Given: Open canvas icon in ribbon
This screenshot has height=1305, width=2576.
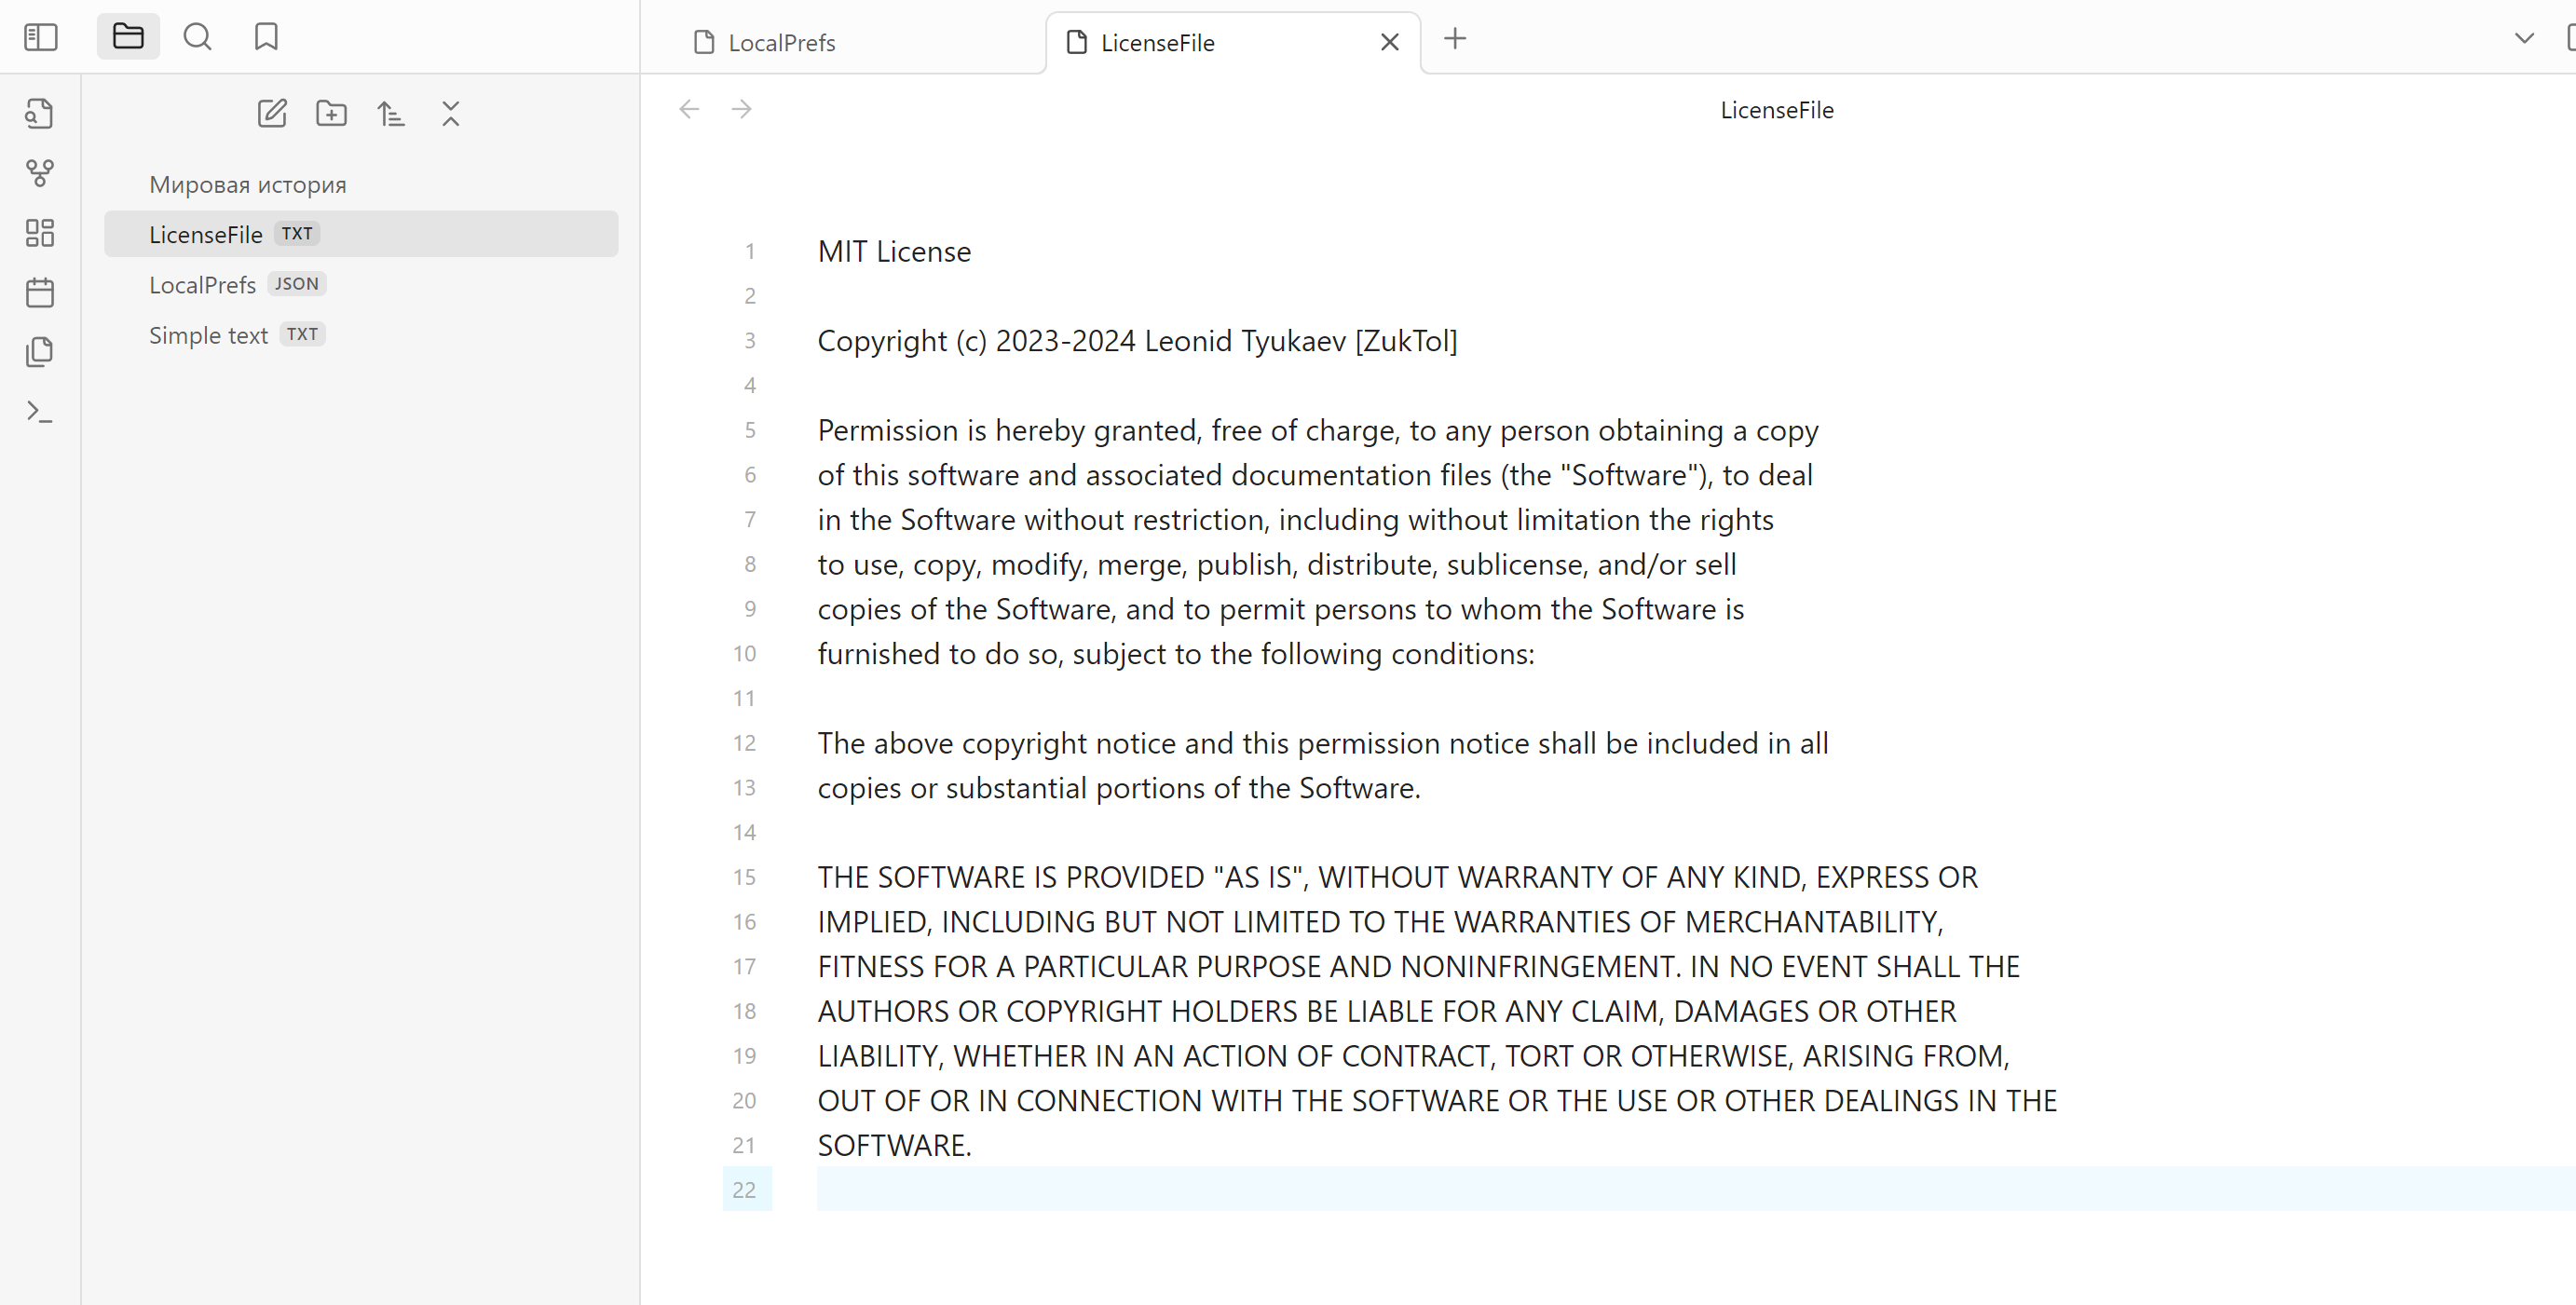Looking at the screenshot, I should 40,233.
